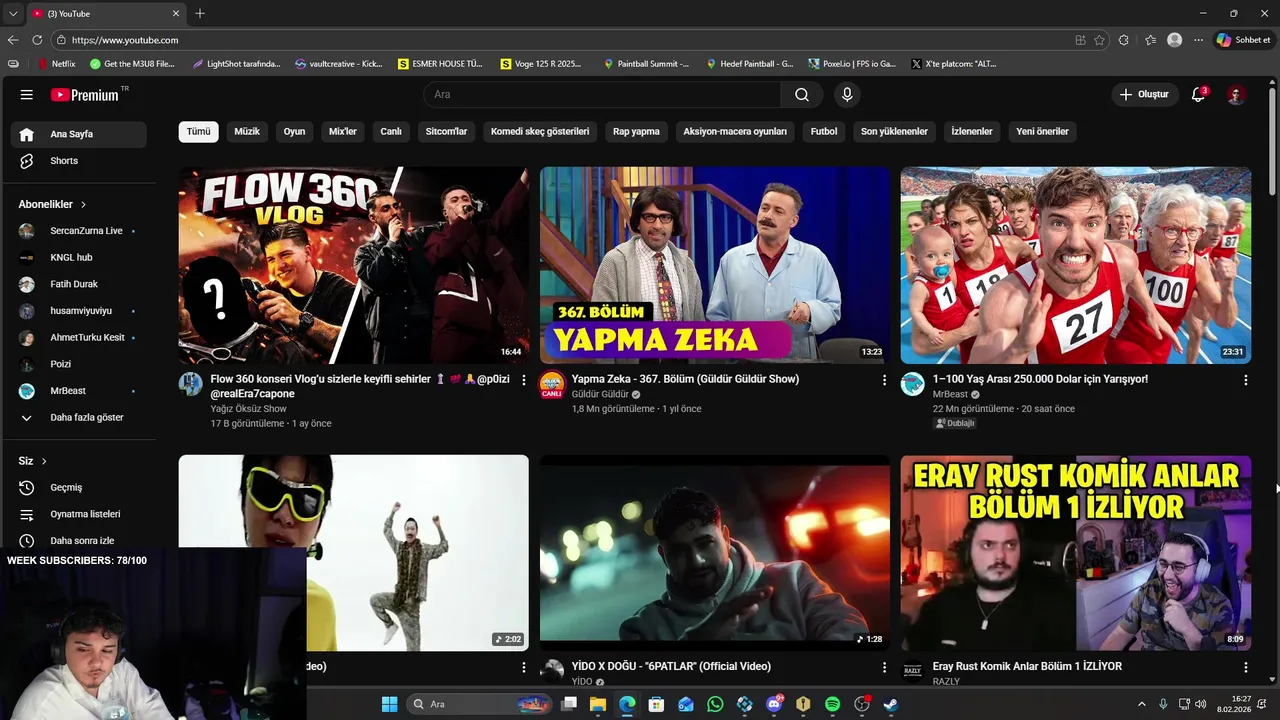Open File Explorer from taskbar
1280x720 pixels.
[598, 704]
